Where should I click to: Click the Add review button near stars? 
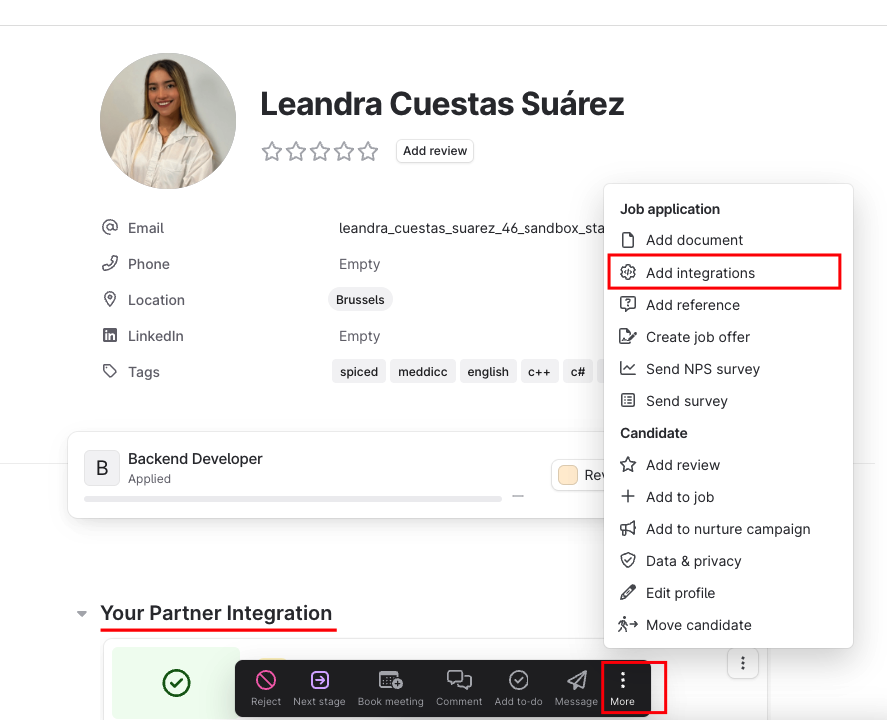434,151
